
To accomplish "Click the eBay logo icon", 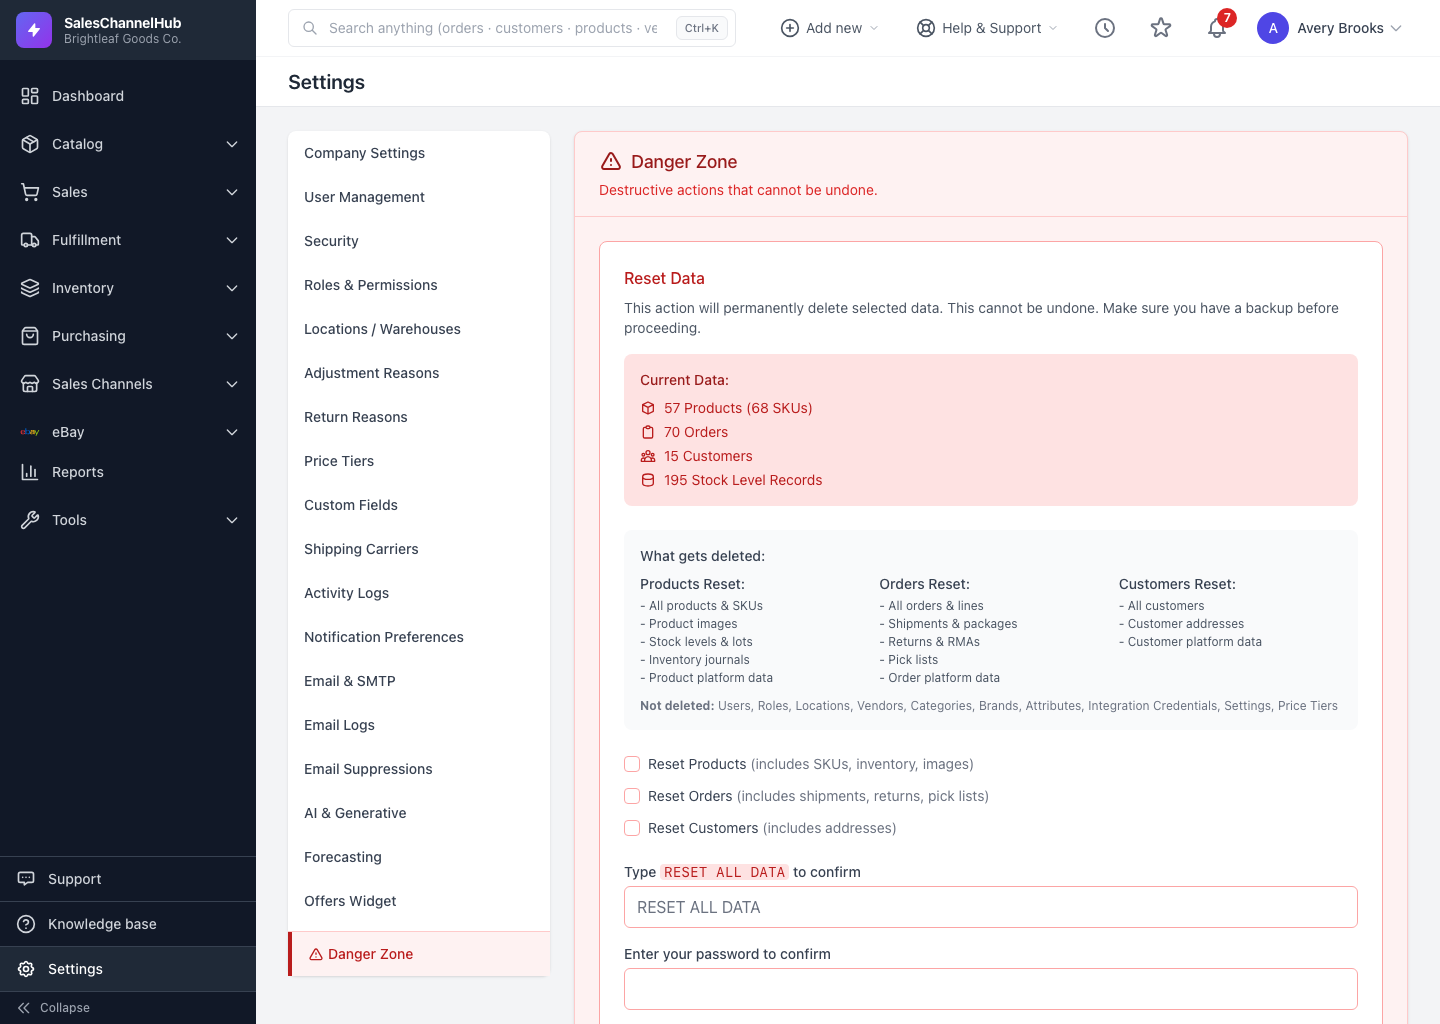I will coord(30,432).
